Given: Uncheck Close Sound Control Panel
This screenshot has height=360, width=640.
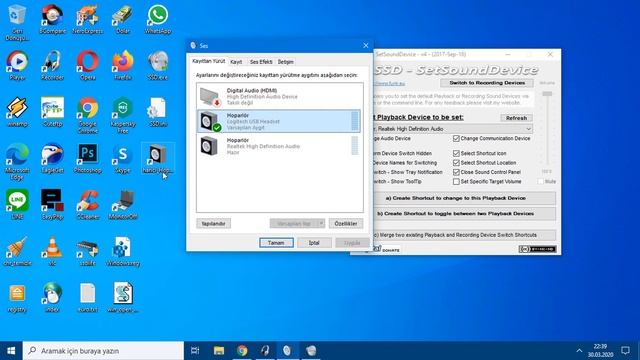Looking at the screenshot, I should (456, 172).
